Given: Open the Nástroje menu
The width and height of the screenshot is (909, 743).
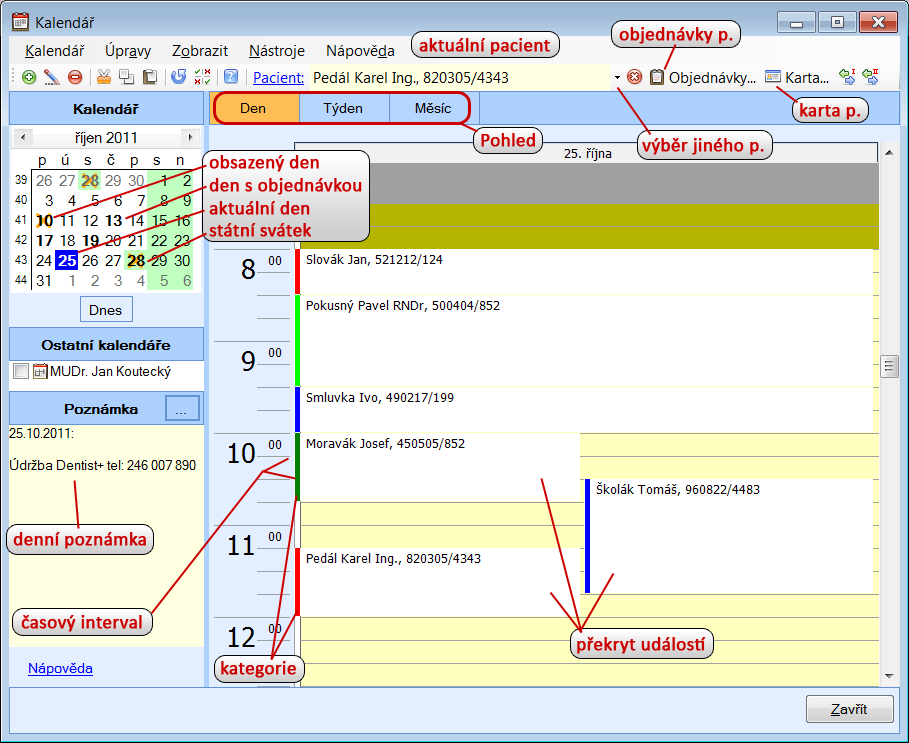Looking at the screenshot, I should [x=277, y=51].
